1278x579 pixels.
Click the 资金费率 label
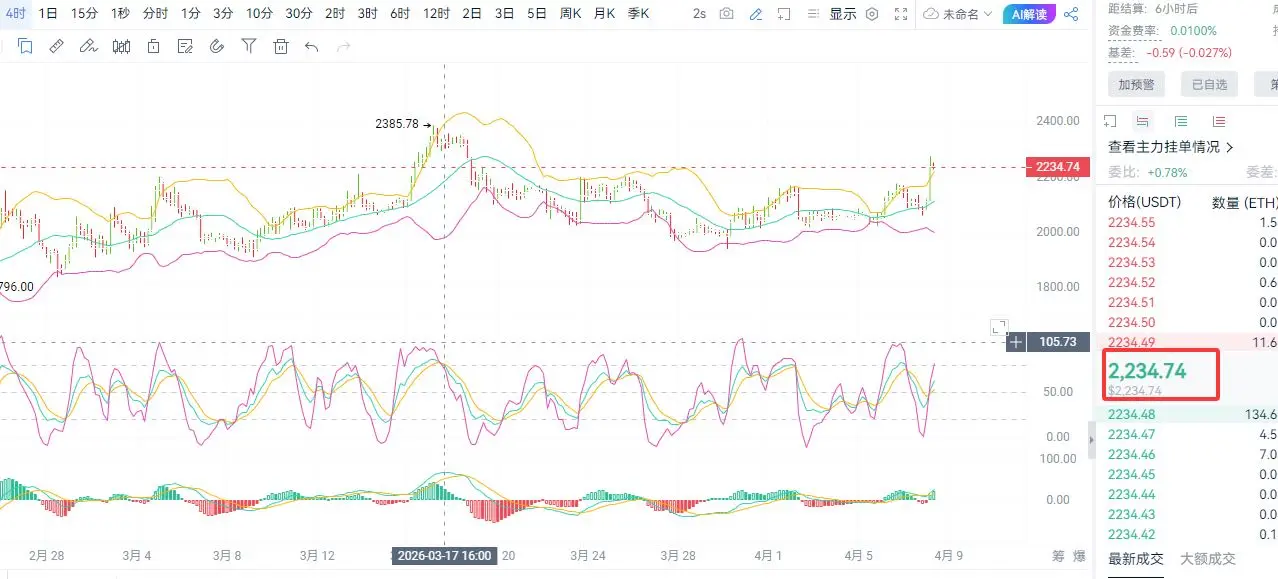1134,31
